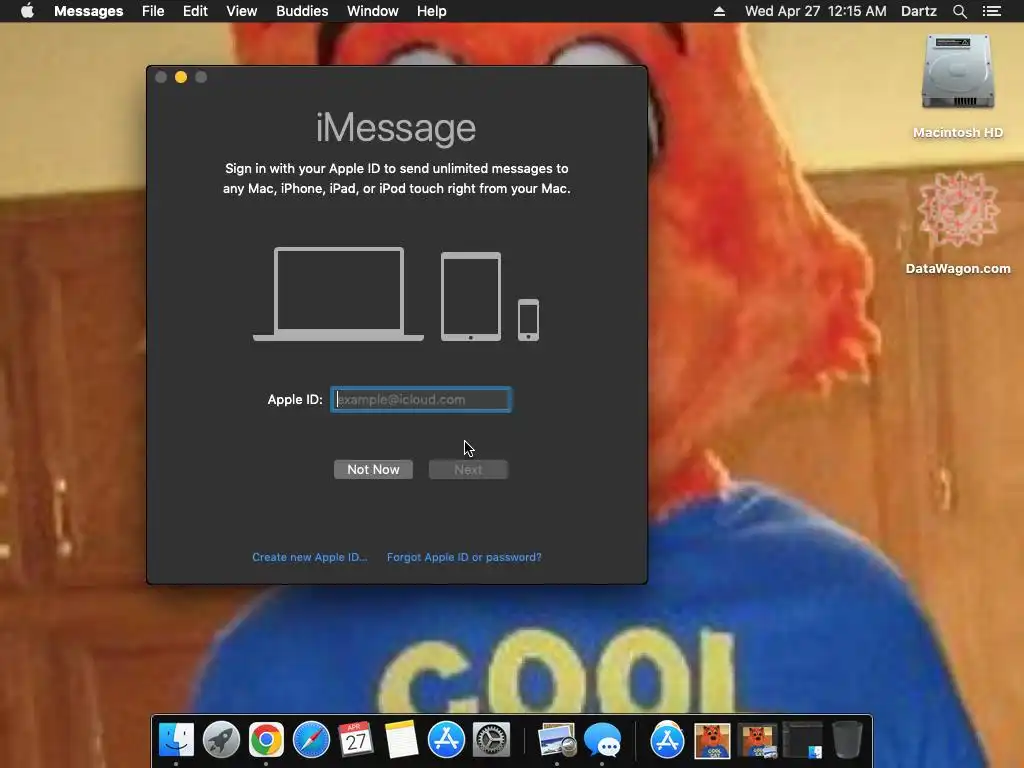Open App Store icon beside Notes
The image size is (1024, 768).
(x=446, y=740)
